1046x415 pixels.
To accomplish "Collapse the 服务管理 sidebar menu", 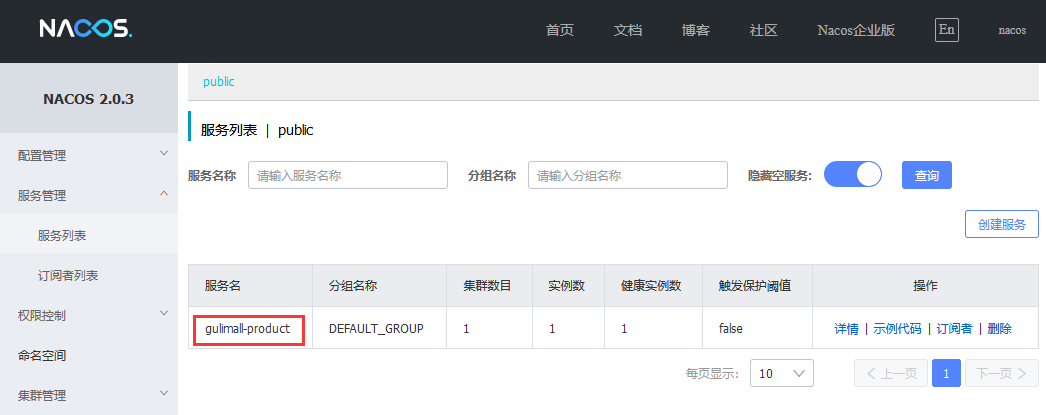I will (x=89, y=195).
